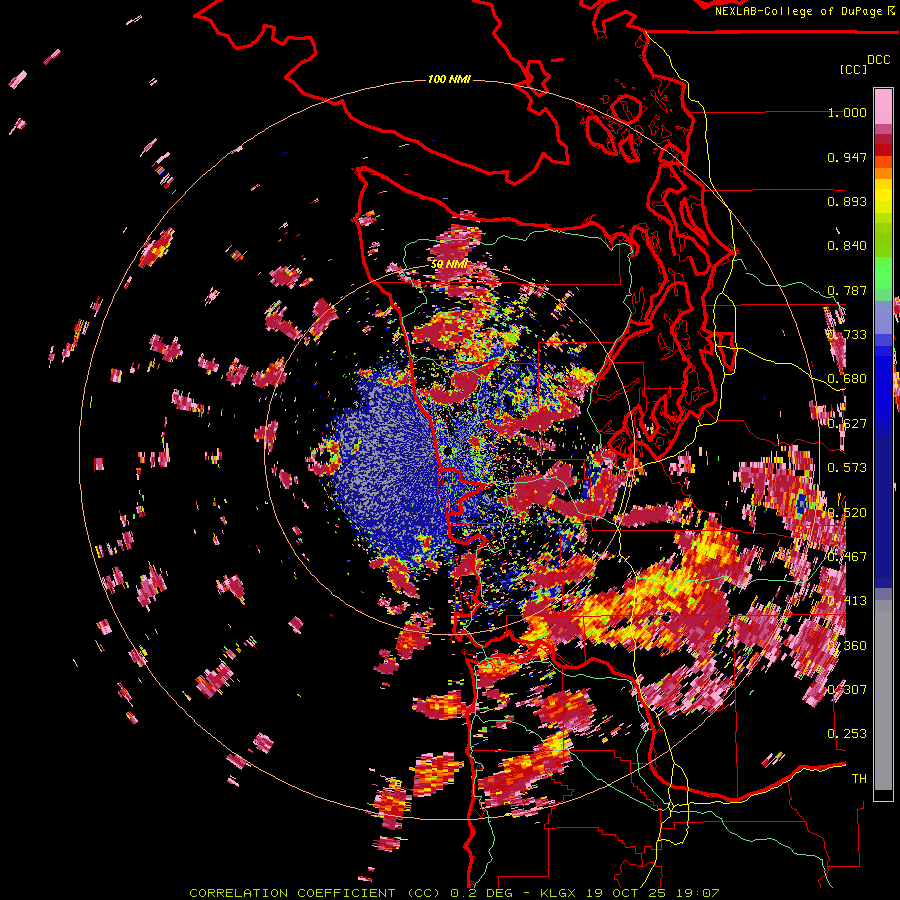The height and width of the screenshot is (900, 900).
Task: Click the "19:07" timestamp in the caption
Action: tap(697, 893)
